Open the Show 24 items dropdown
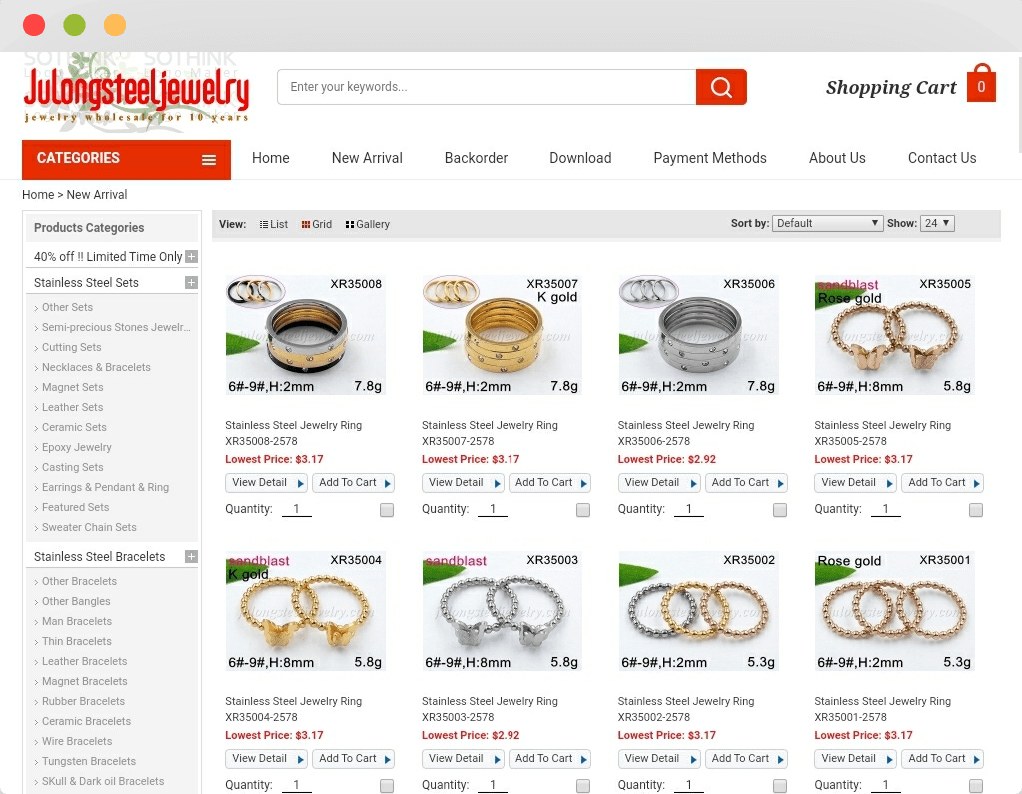Viewport: 1022px width, 794px height. [937, 224]
